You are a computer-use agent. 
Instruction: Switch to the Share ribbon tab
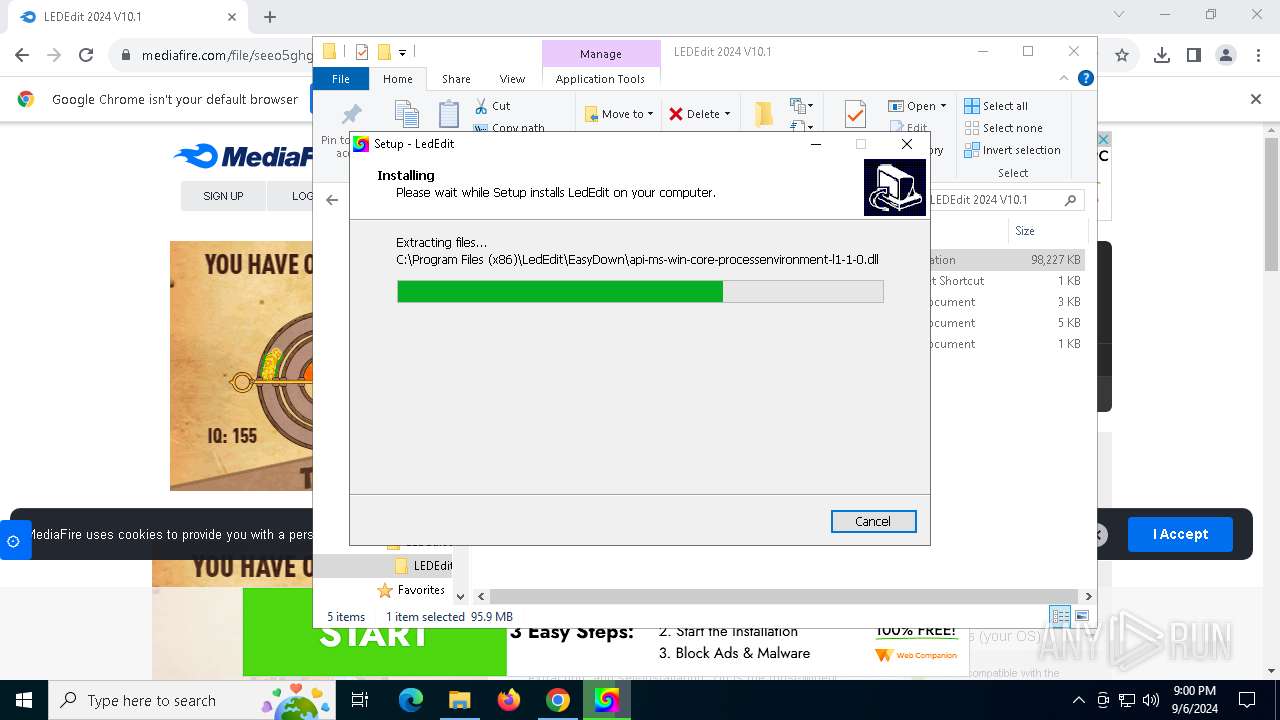456,79
